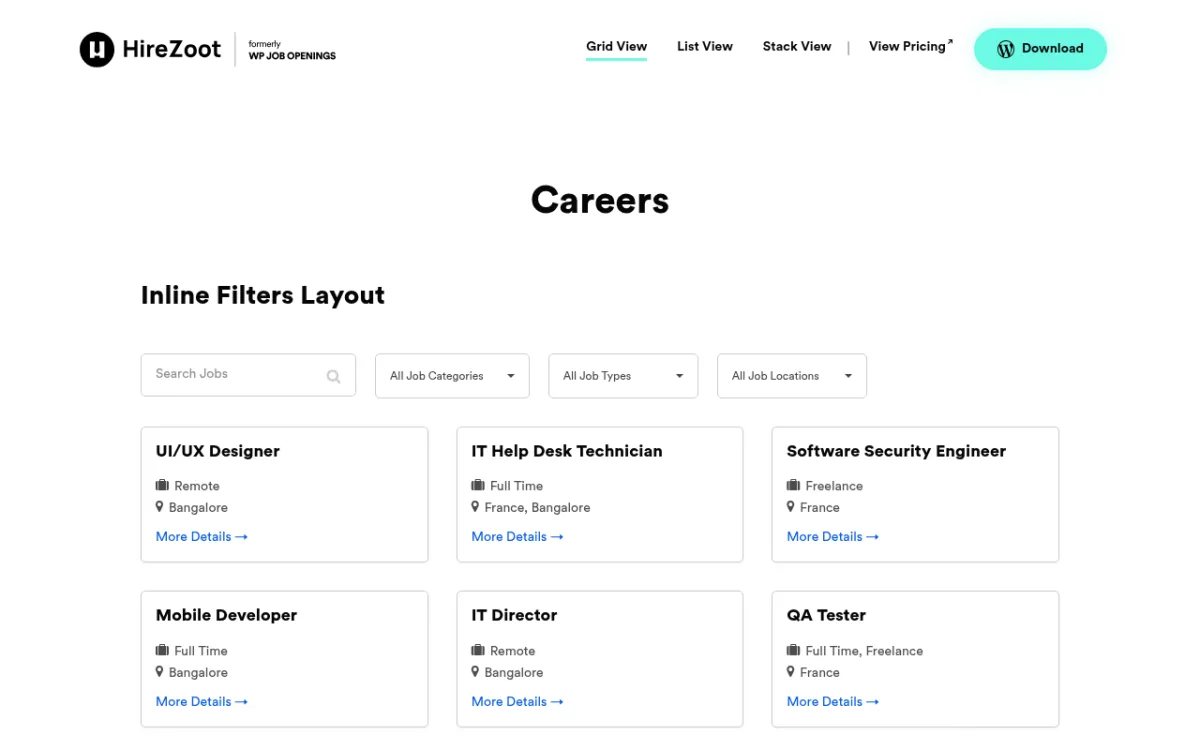Switch to Grid View tab

(616, 46)
